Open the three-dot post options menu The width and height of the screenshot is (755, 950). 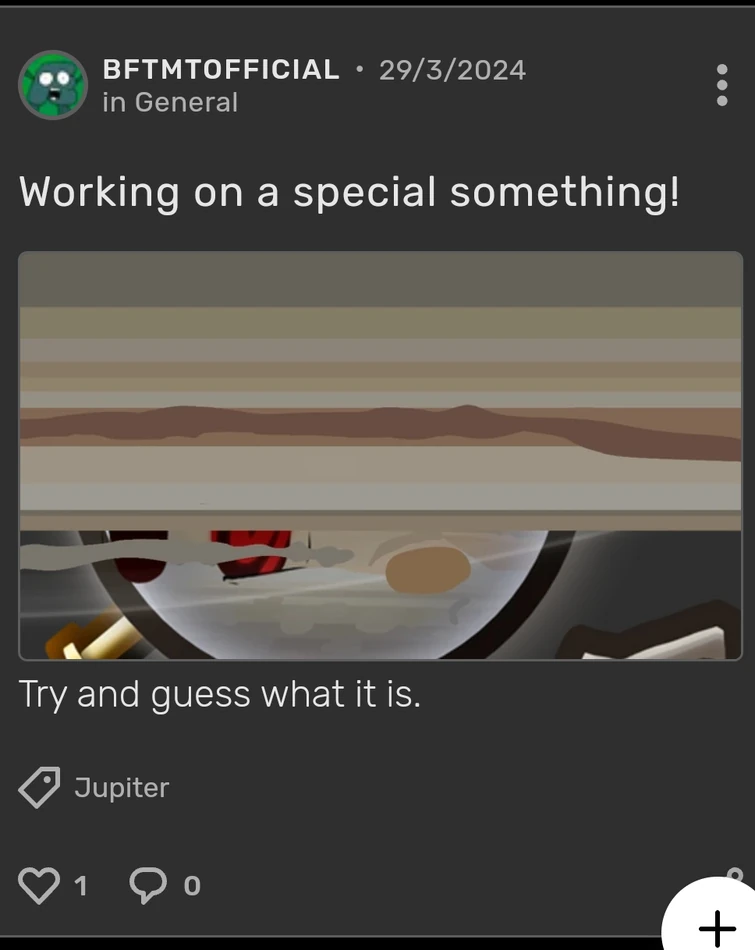point(722,85)
